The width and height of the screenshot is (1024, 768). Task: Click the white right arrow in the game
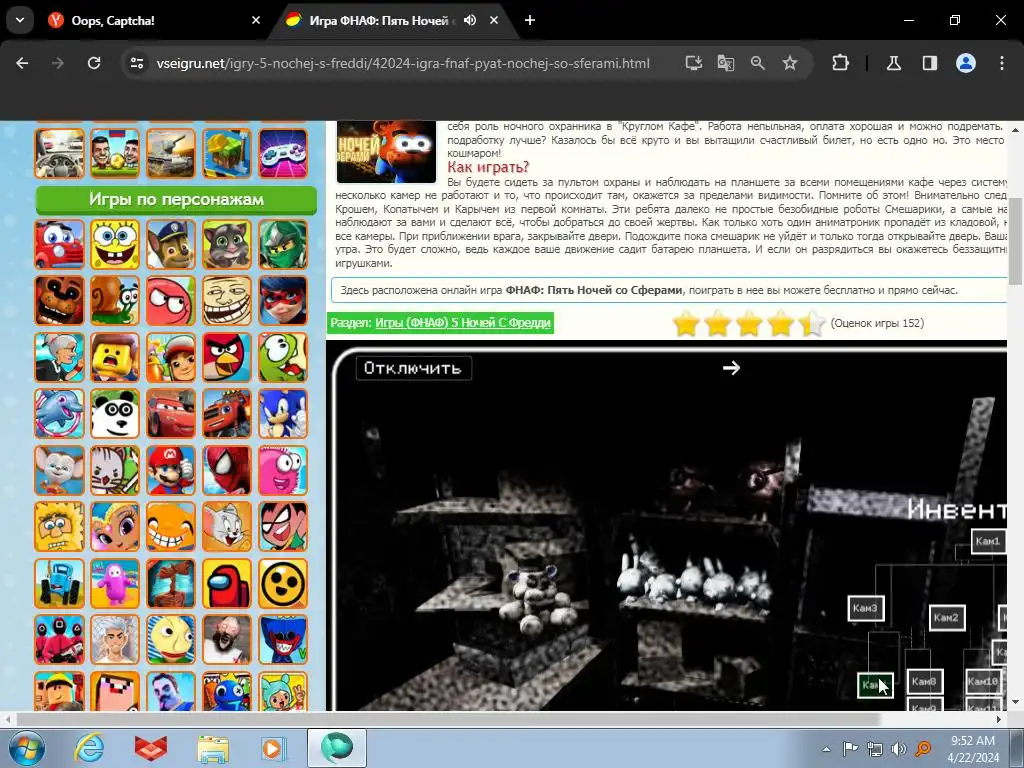(x=731, y=368)
